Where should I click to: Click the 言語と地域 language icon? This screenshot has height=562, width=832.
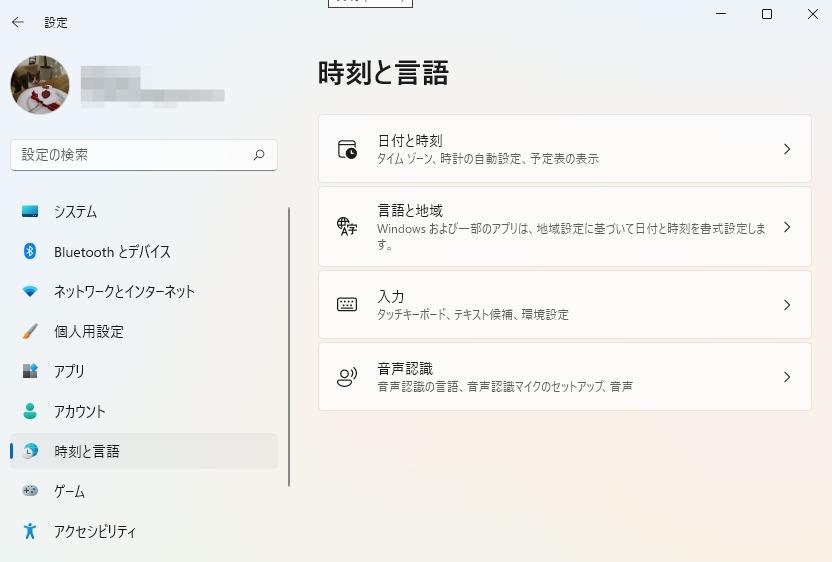[x=347, y=227]
